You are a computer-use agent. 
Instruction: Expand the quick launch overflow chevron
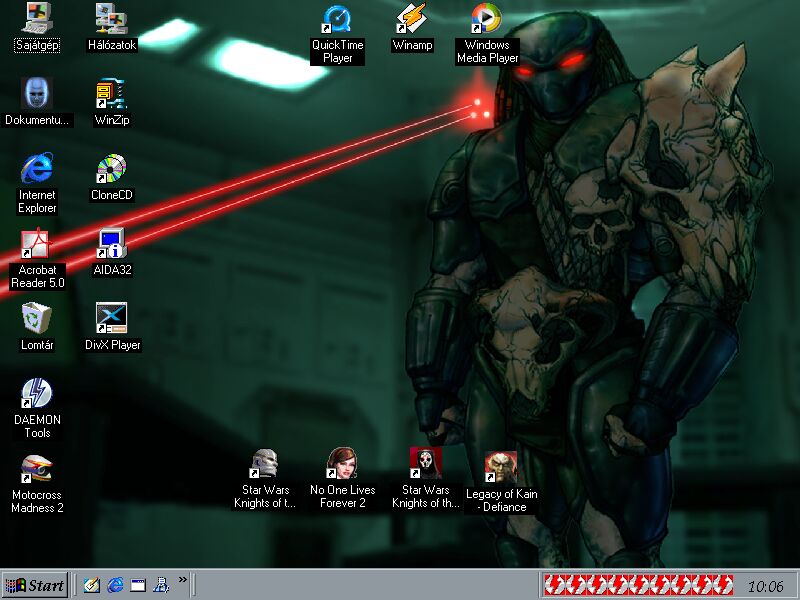pos(183,580)
